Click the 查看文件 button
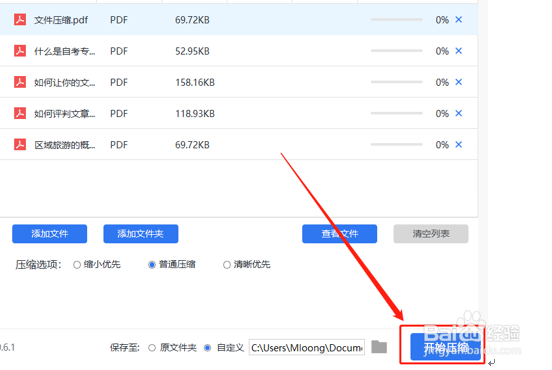Image resolution: width=552 pixels, height=370 pixels. [339, 234]
